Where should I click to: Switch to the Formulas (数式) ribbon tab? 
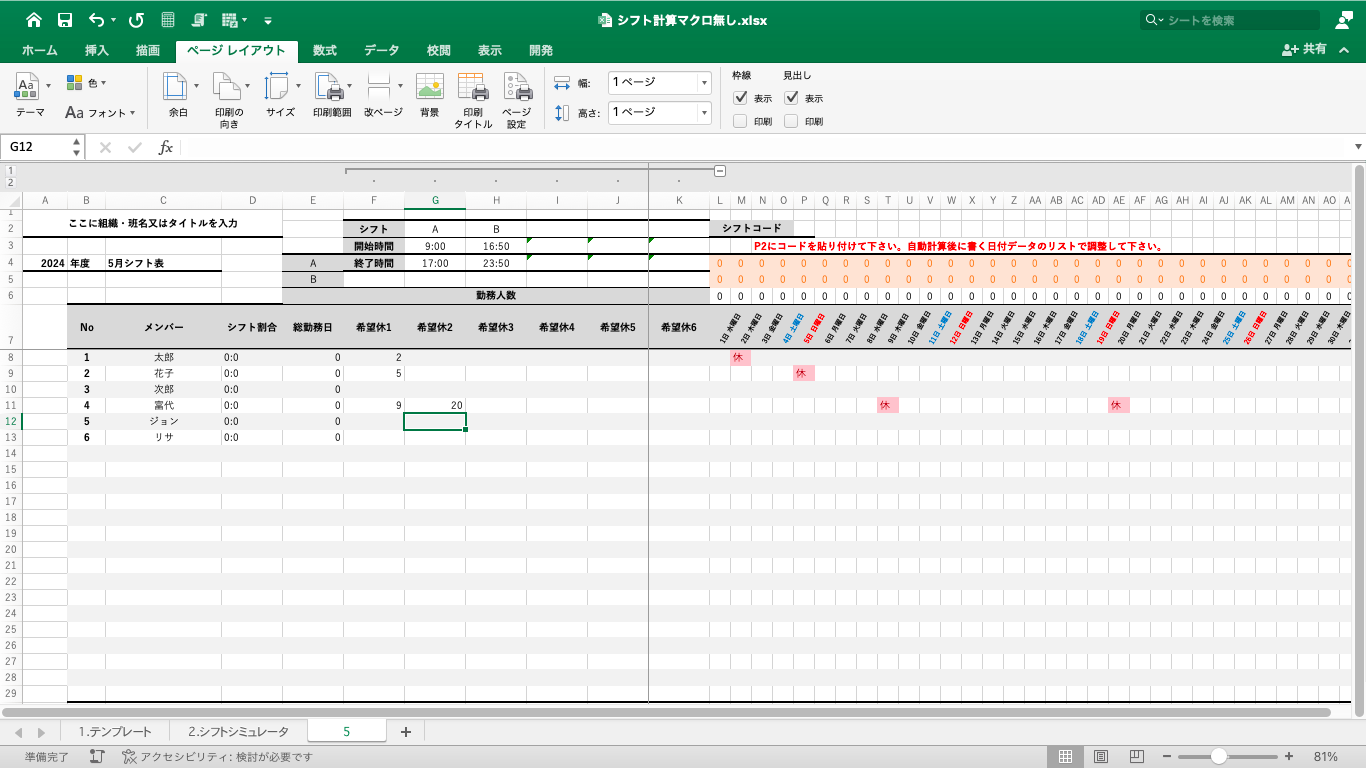pos(324,51)
